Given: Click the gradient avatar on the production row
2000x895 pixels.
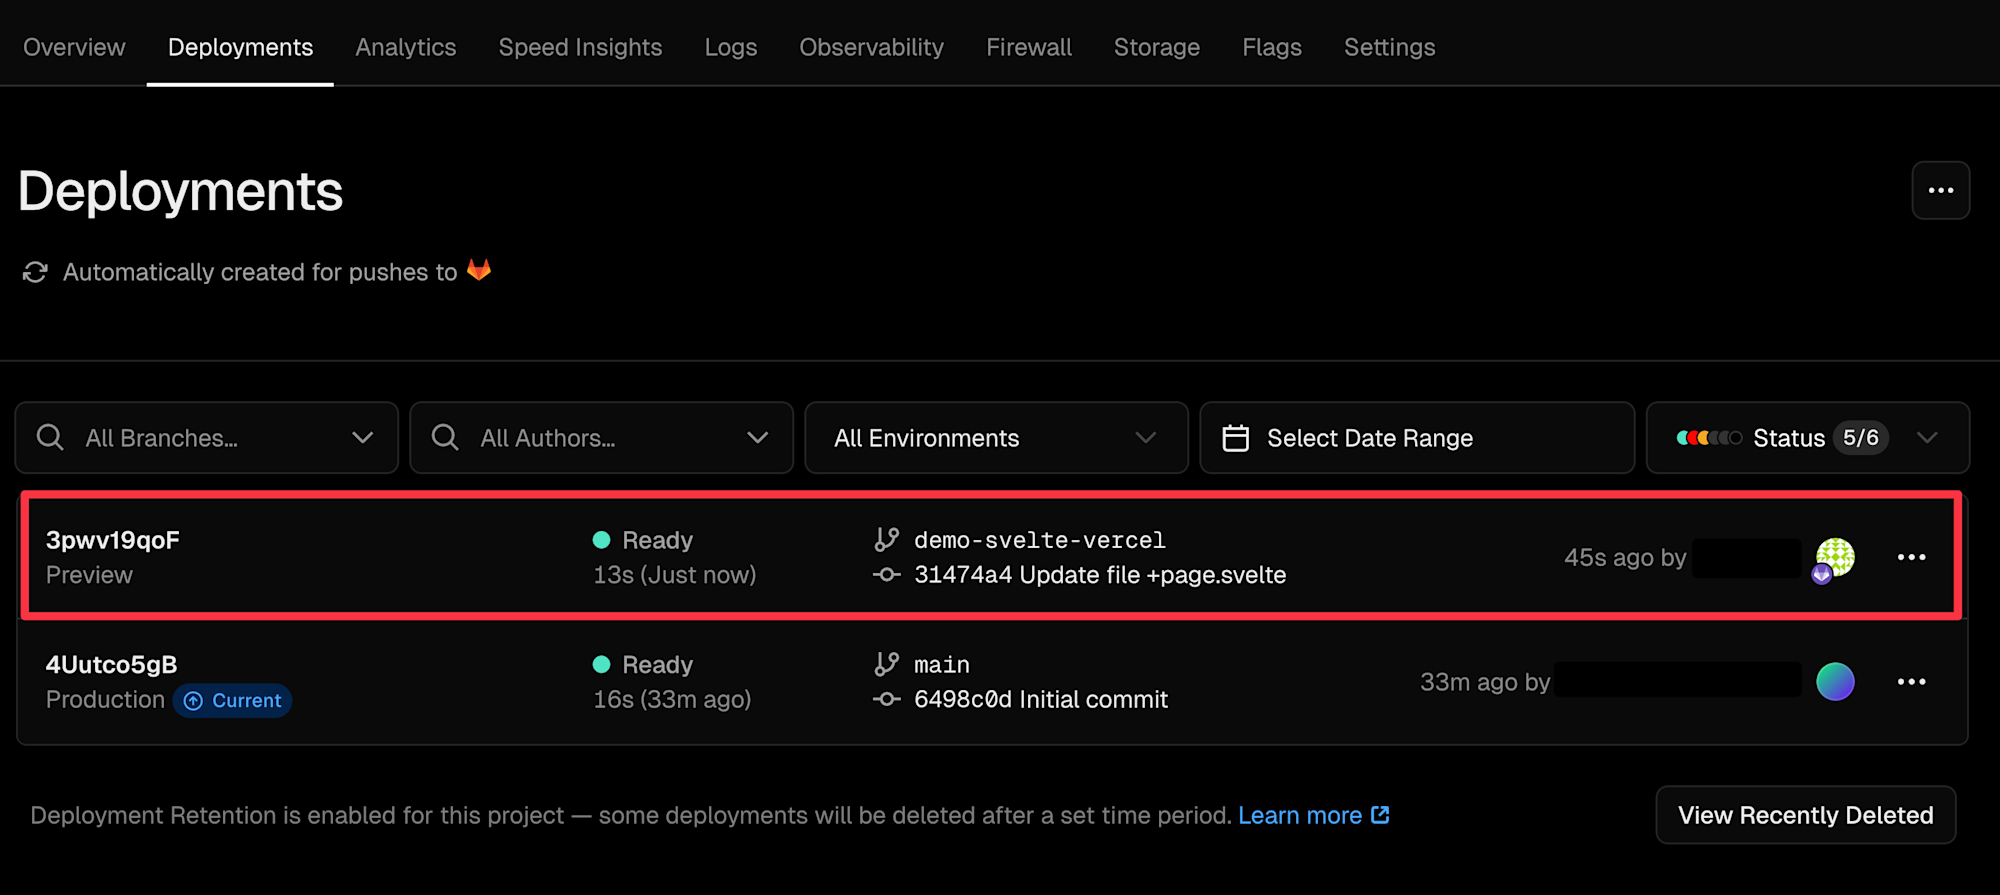Looking at the screenshot, I should coord(1835,682).
